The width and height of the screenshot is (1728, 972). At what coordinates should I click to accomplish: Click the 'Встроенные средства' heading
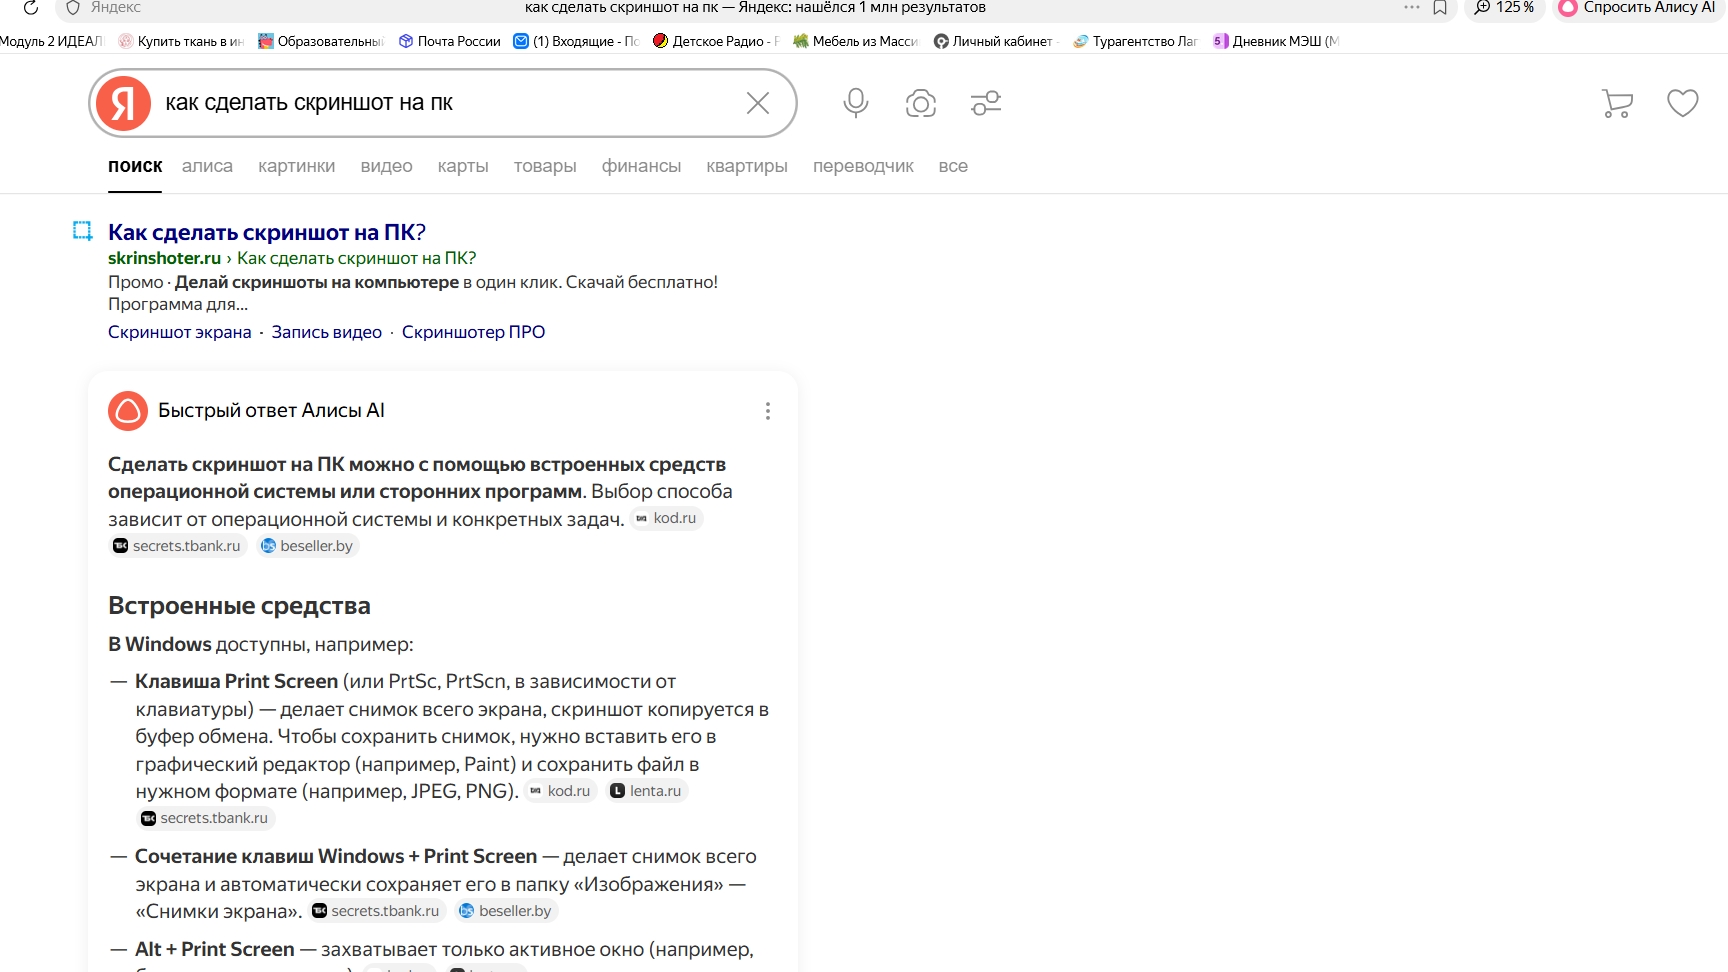coord(239,606)
